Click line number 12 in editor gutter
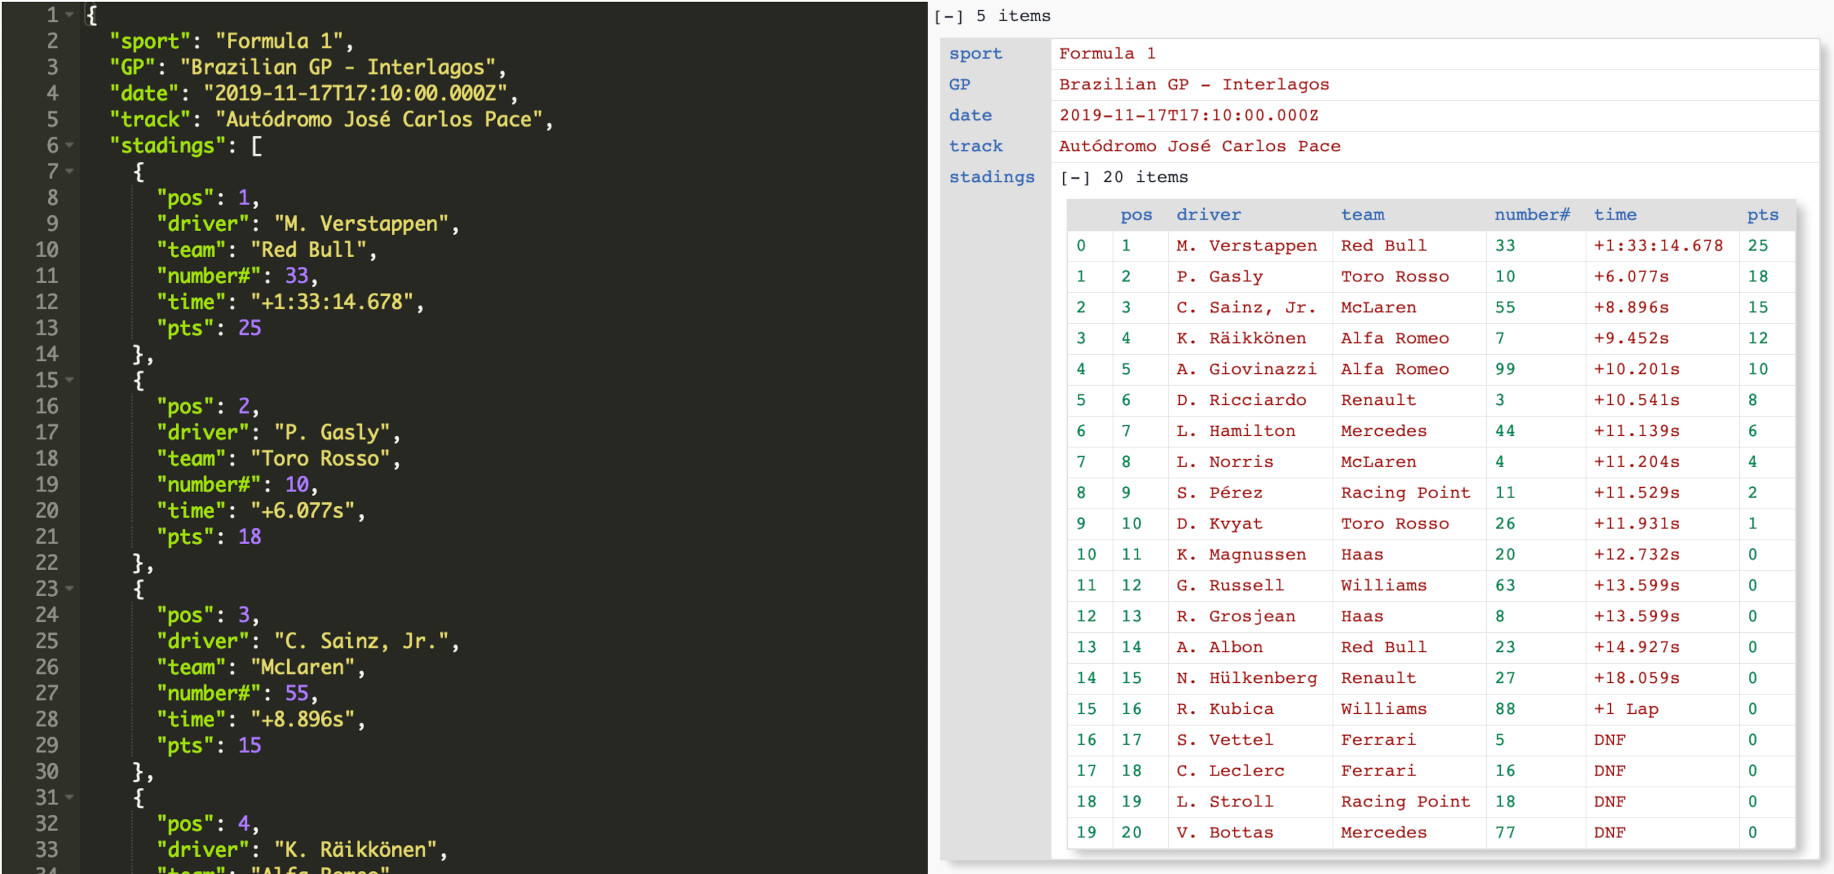 click(47, 302)
